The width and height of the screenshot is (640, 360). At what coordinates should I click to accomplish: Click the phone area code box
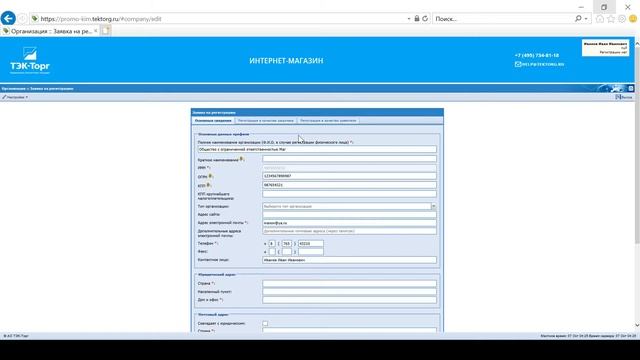287,244
